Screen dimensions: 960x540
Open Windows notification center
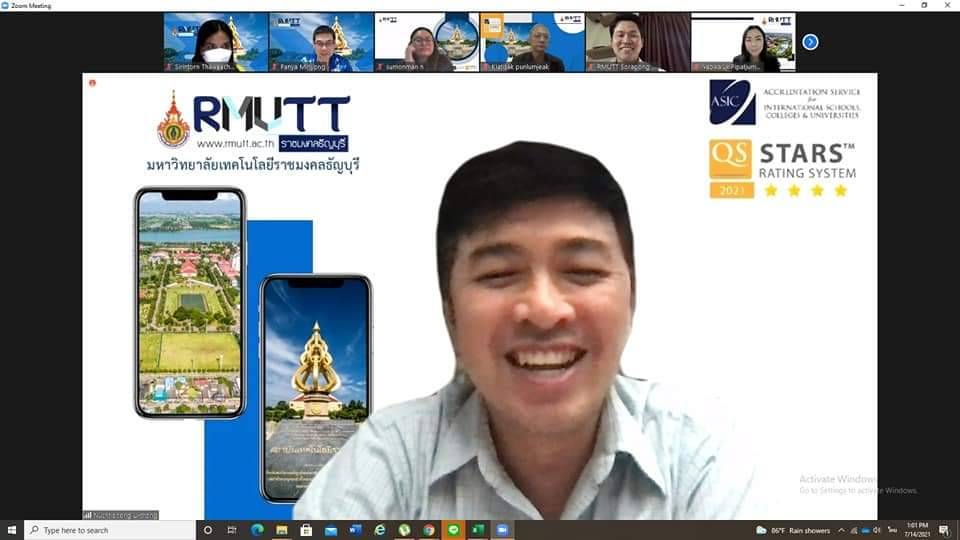945,531
